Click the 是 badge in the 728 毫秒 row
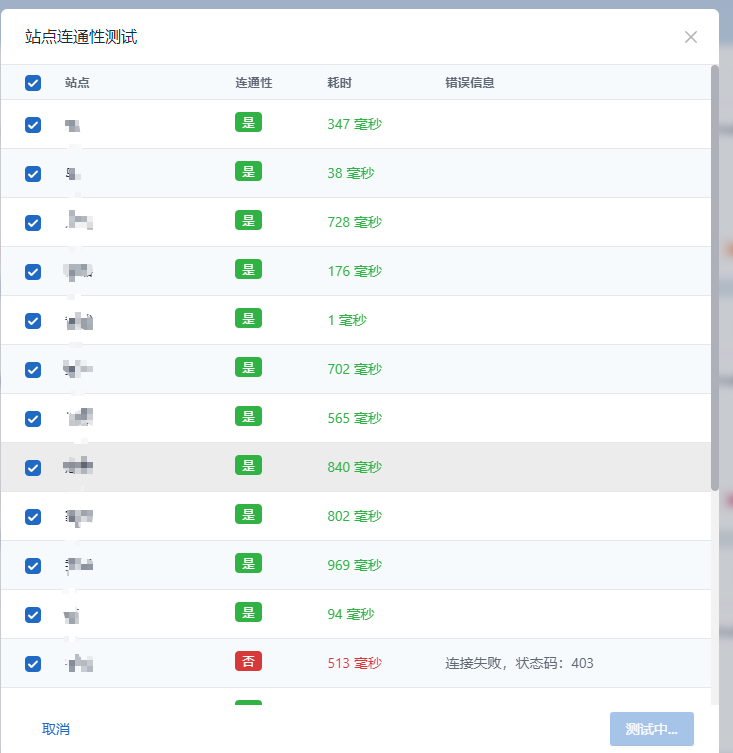The height and width of the screenshot is (753, 733). [248, 220]
